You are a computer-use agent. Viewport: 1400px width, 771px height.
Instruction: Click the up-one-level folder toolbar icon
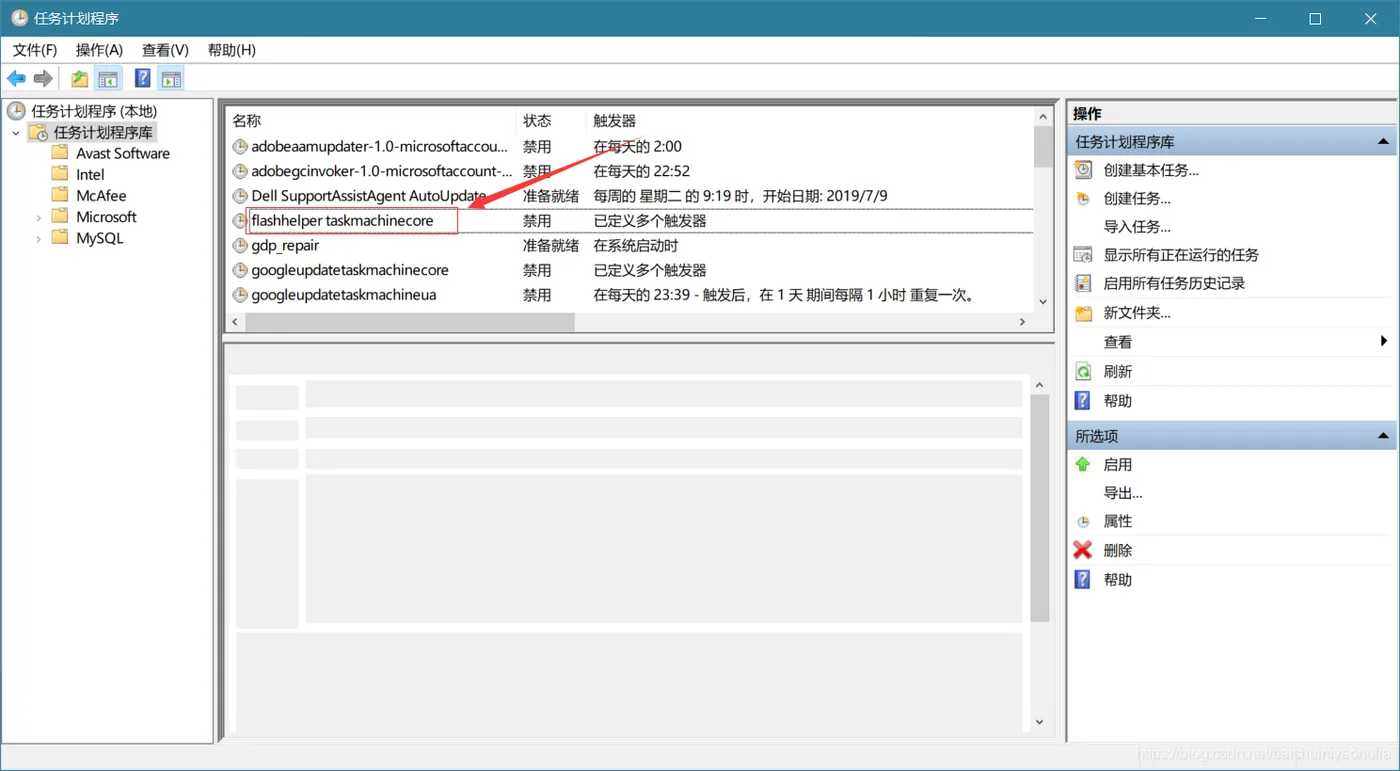(x=79, y=79)
